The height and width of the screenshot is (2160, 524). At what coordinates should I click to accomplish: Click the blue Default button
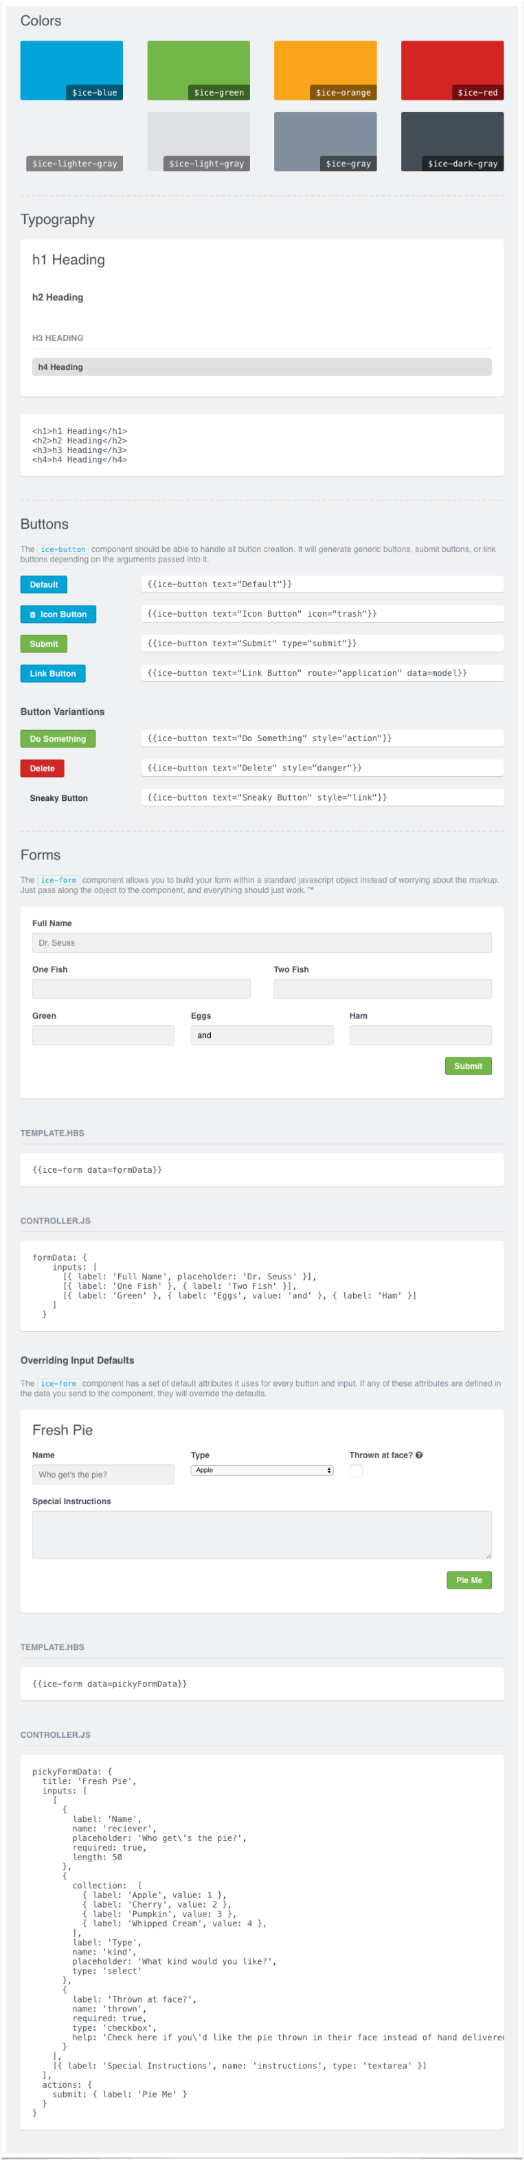(x=44, y=584)
